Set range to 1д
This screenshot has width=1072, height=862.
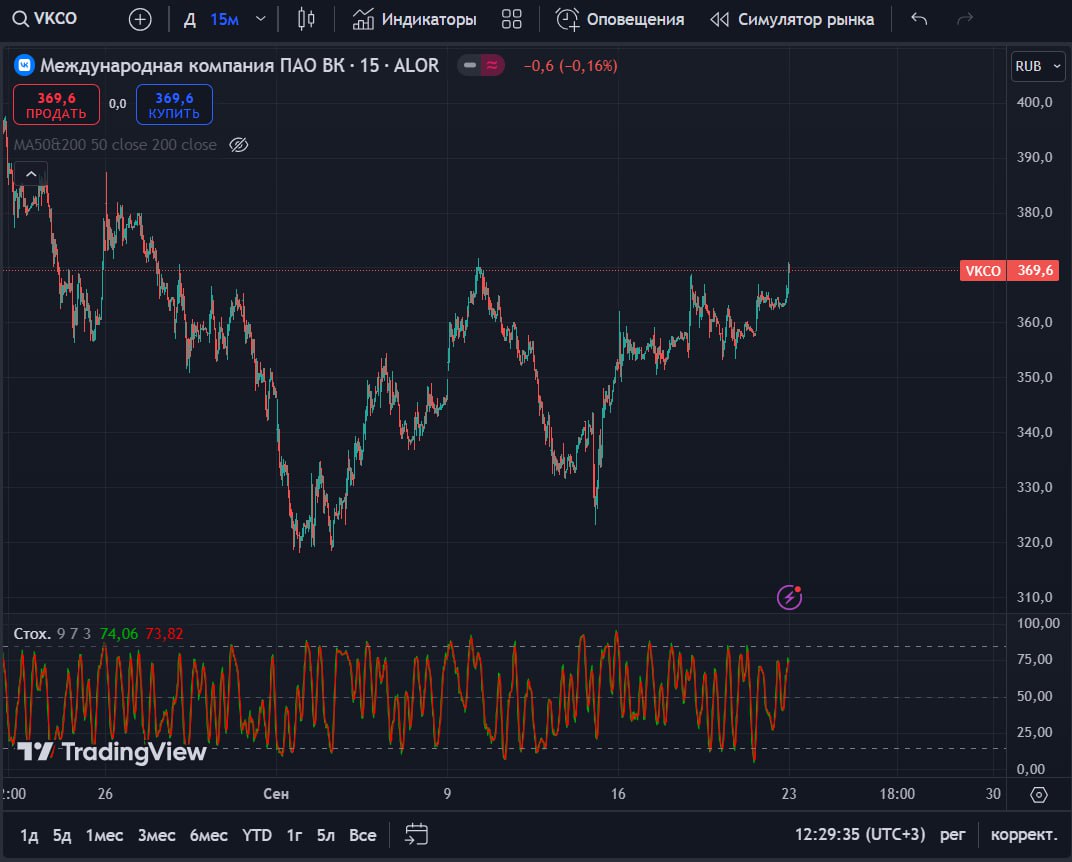(29, 835)
